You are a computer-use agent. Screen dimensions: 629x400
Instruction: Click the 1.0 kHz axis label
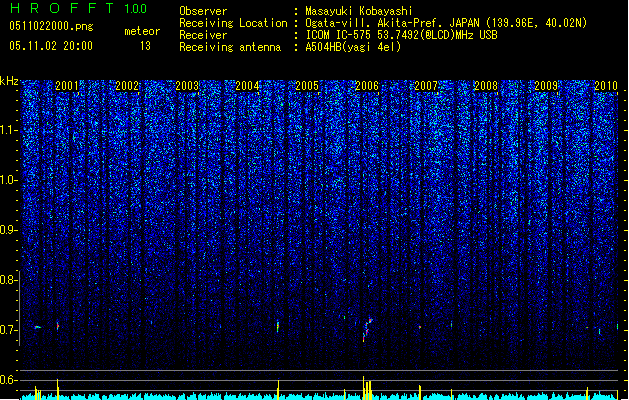click(x=8, y=180)
